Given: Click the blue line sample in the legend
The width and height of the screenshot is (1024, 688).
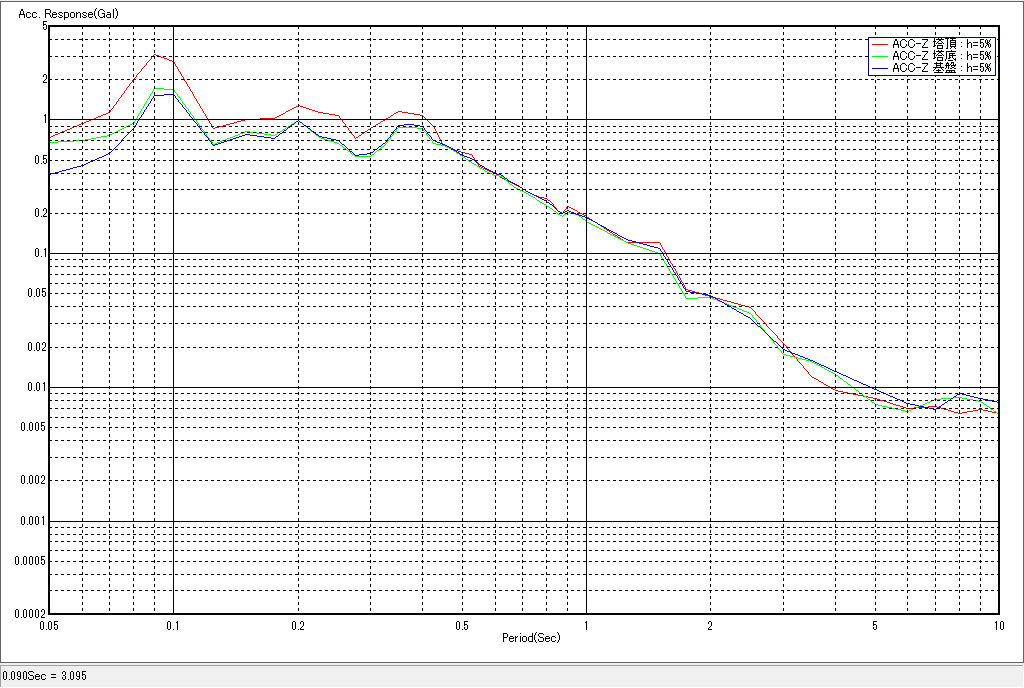Looking at the screenshot, I should pyautogui.click(x=880, y=68).
